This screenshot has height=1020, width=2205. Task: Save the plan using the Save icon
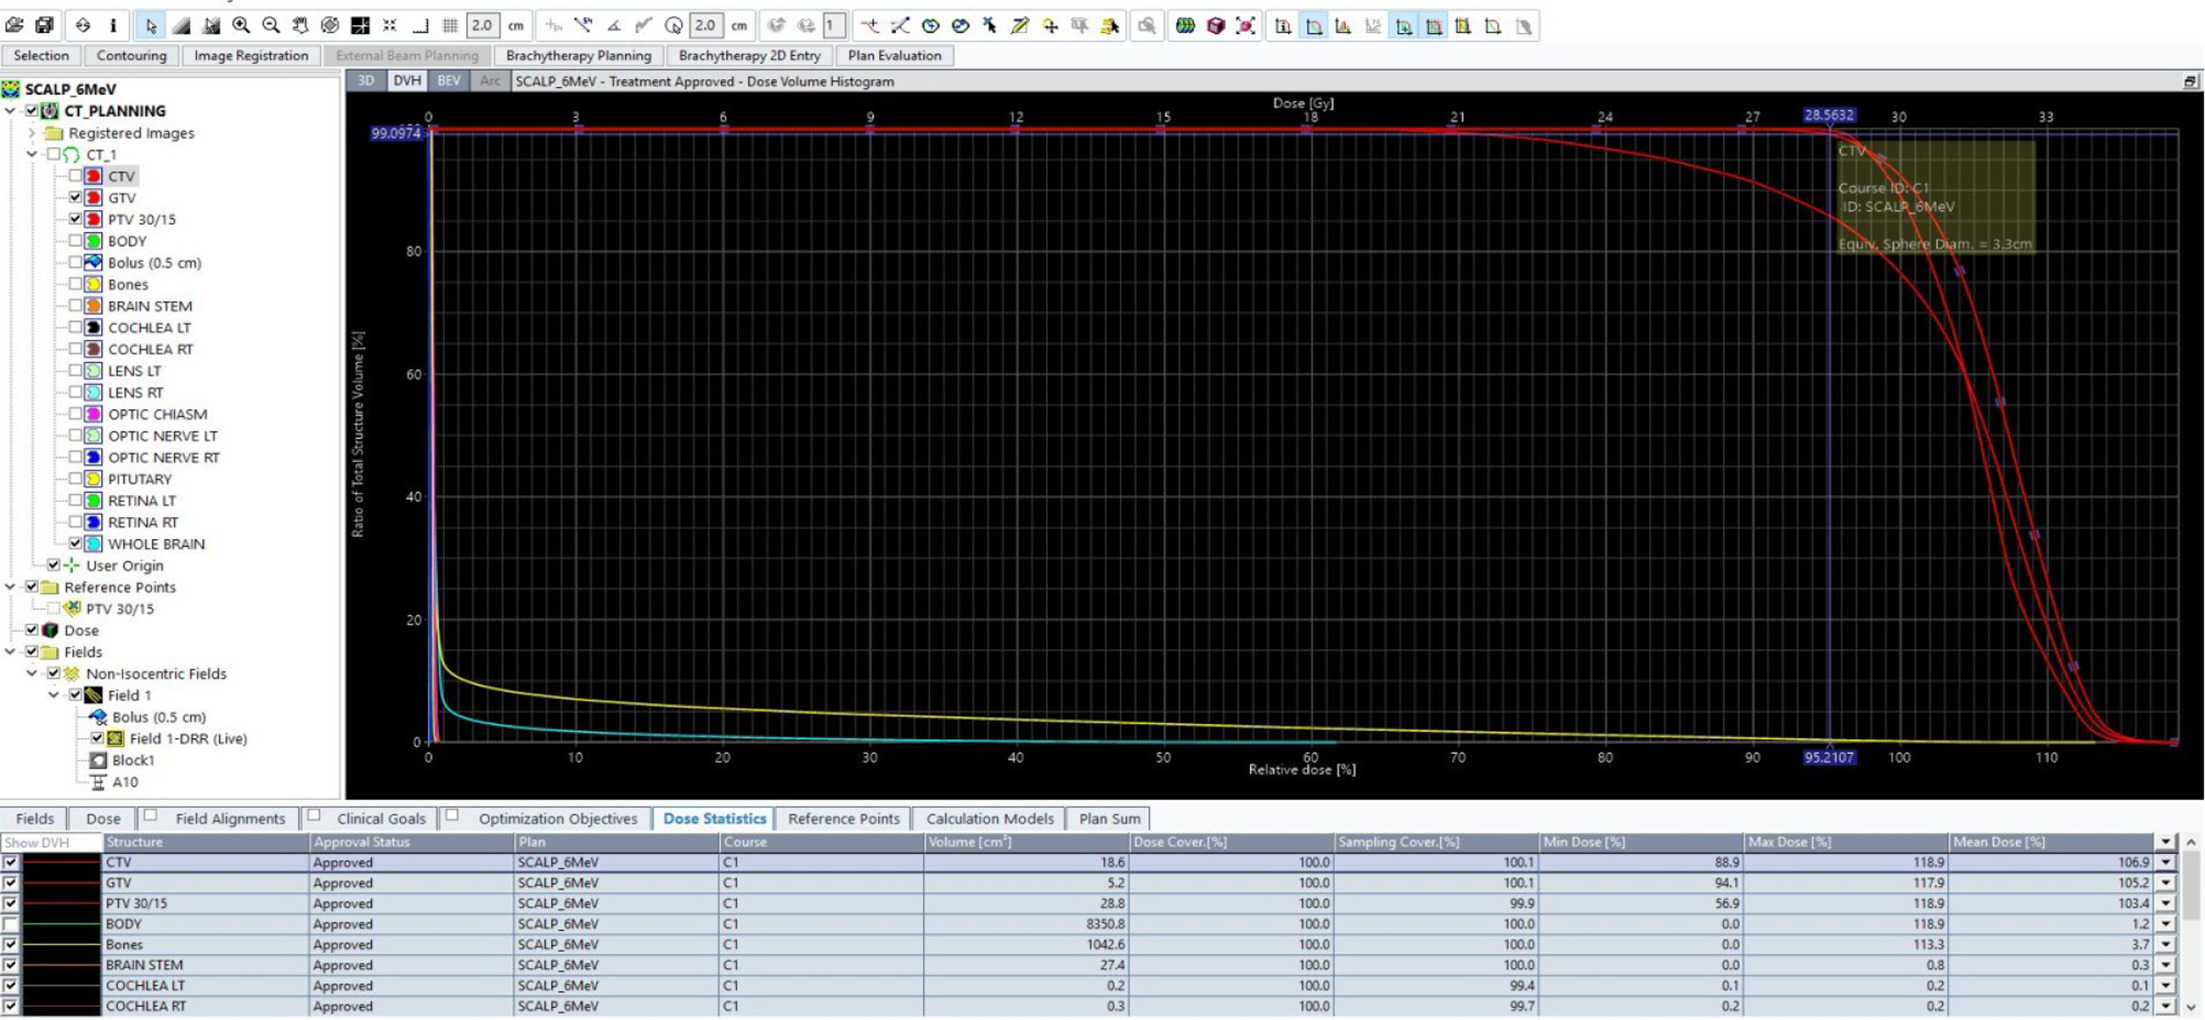click(43, 25)
